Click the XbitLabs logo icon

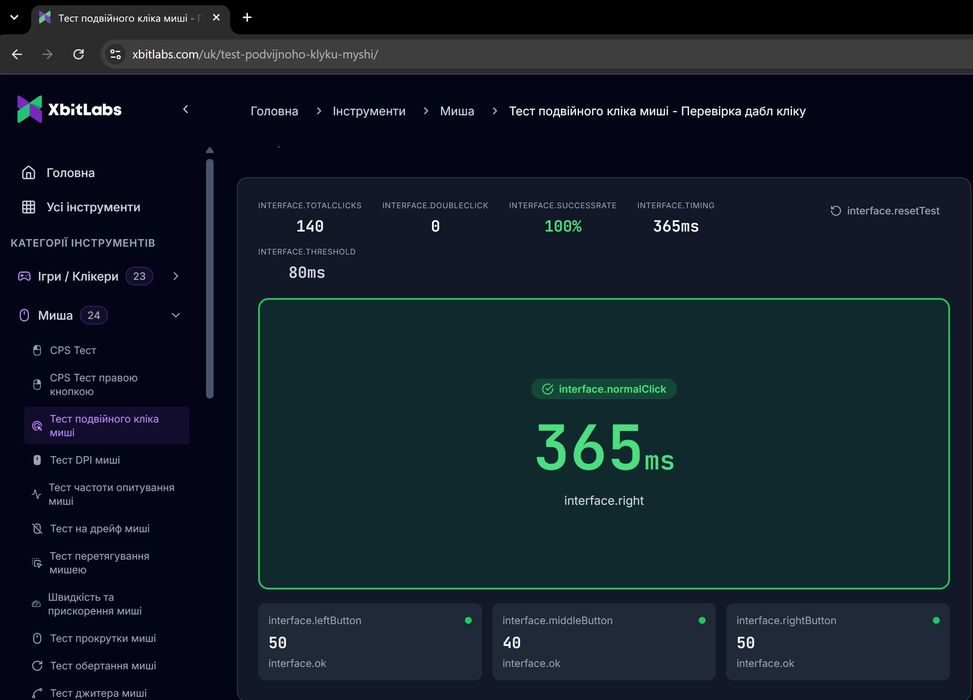pyautogui.click(x=29, y=109)
